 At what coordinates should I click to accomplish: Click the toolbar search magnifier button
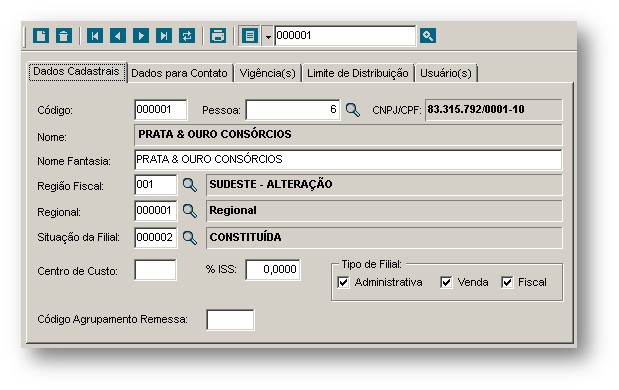coord(428,36)
